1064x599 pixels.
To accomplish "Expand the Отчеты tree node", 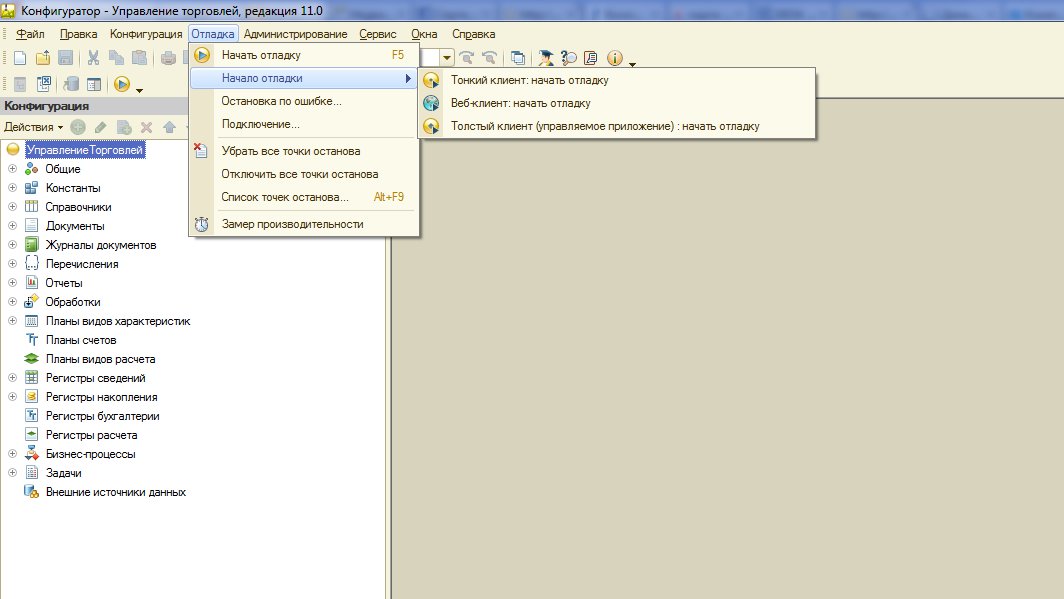I will tap(12, 282).
